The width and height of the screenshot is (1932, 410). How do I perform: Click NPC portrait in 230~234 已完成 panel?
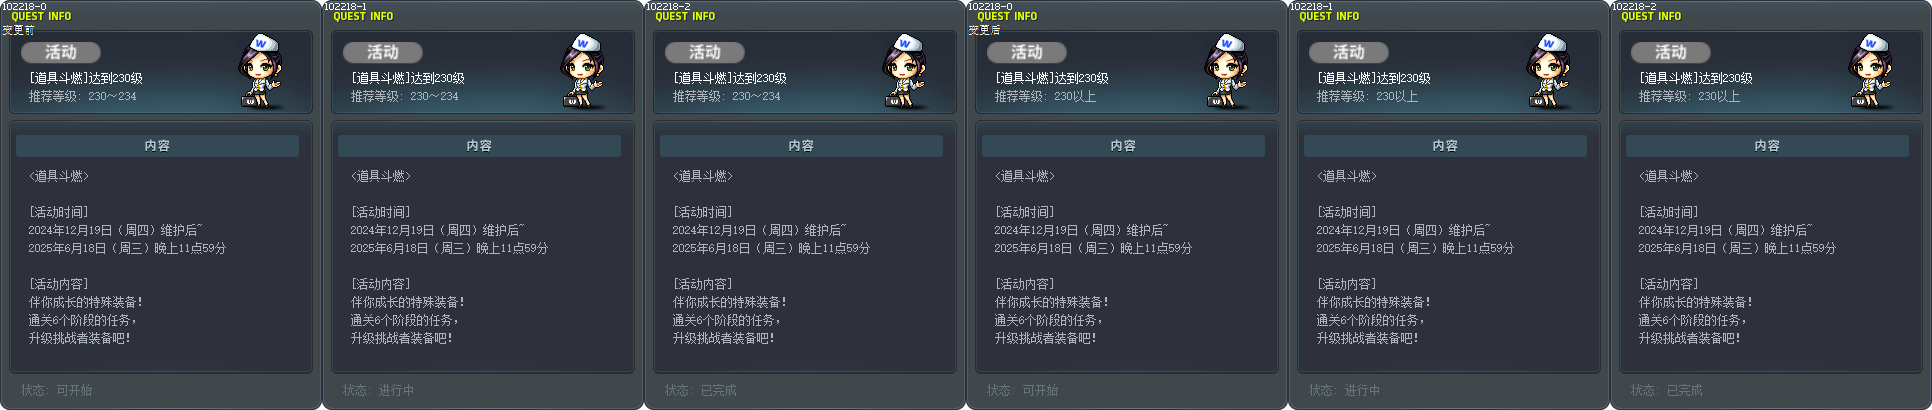point(905,71)
